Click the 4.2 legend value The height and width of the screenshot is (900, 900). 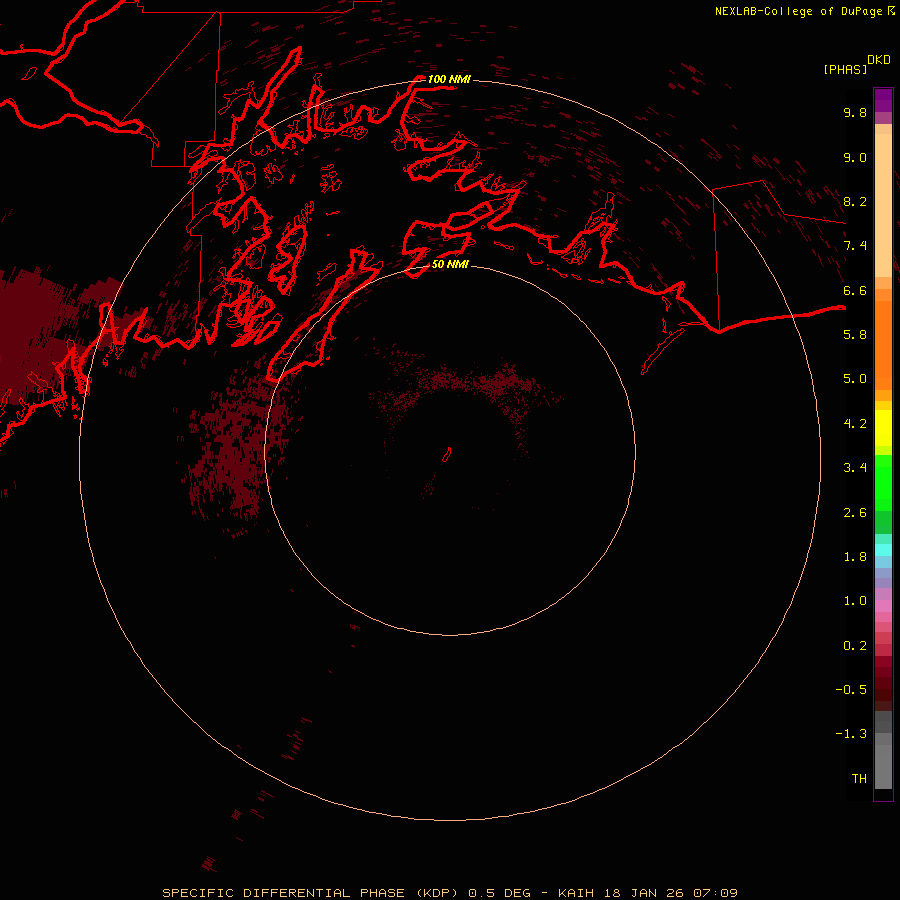click(x=855, y=424)
